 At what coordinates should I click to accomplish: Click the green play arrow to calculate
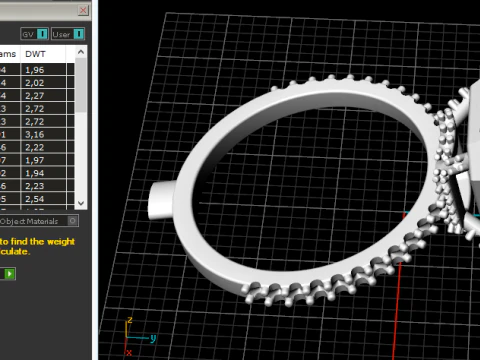9,274
